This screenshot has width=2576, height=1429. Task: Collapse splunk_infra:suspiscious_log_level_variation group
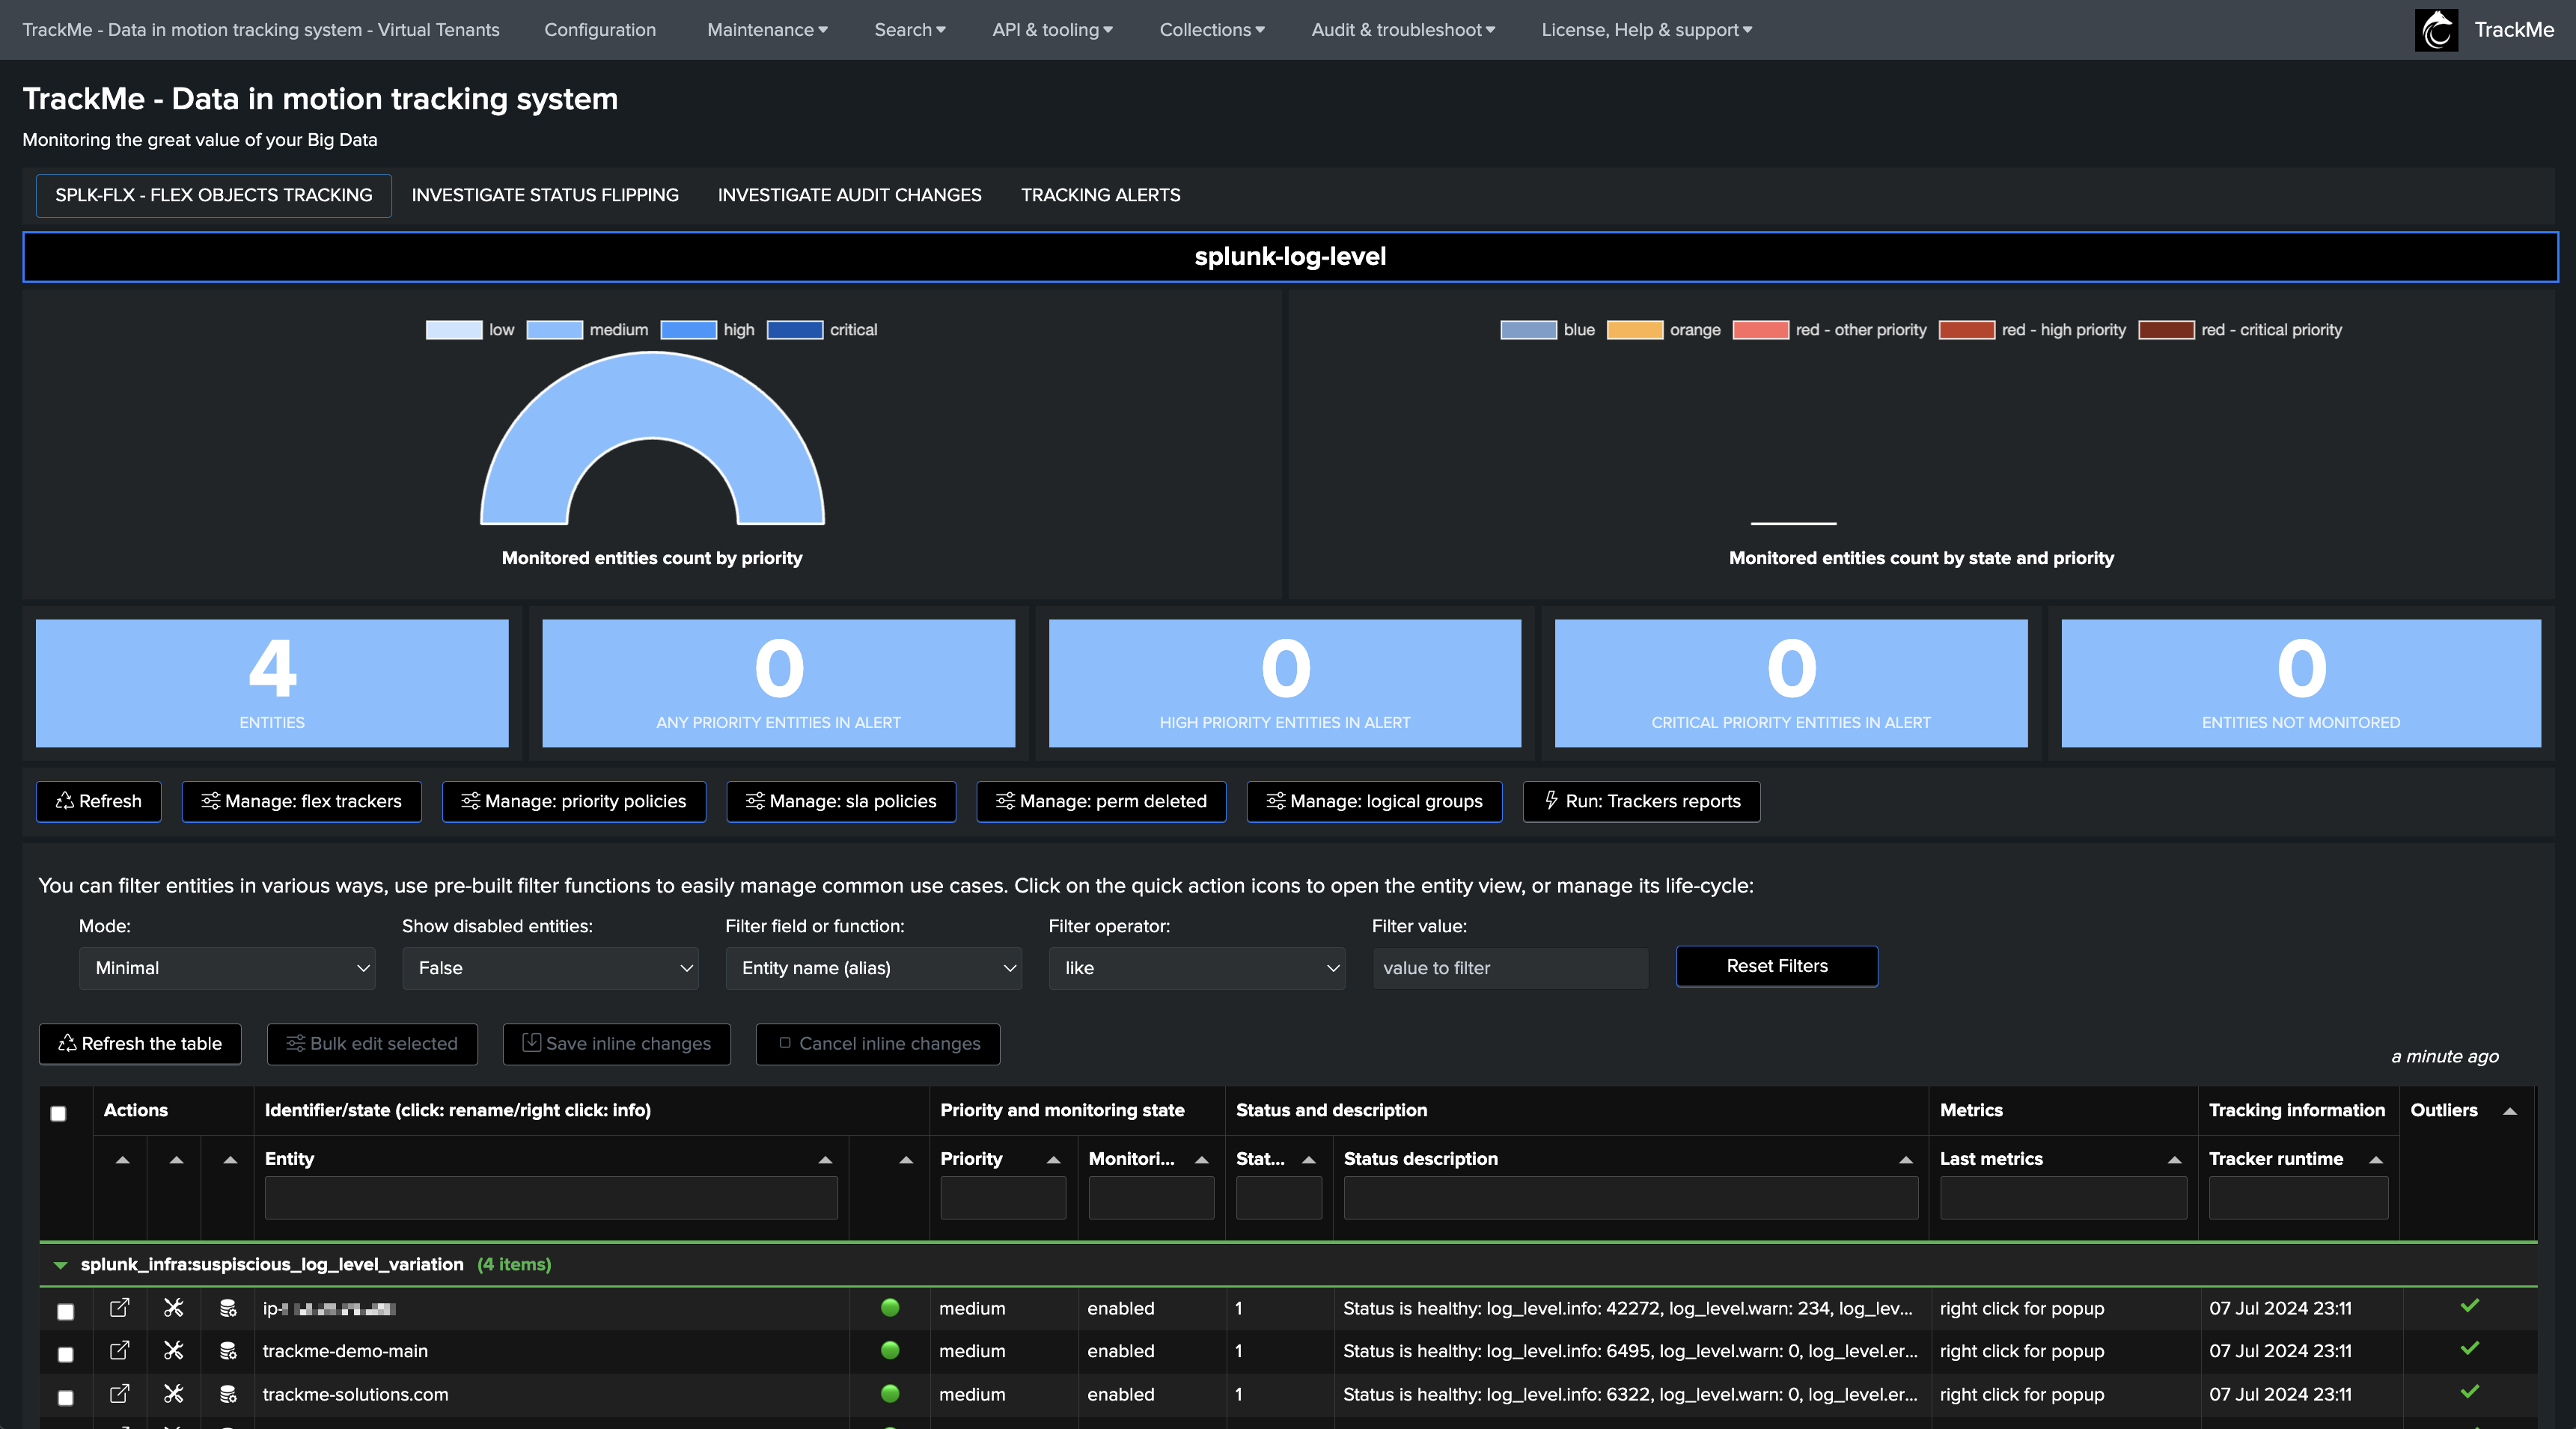tap(60, 1265)
